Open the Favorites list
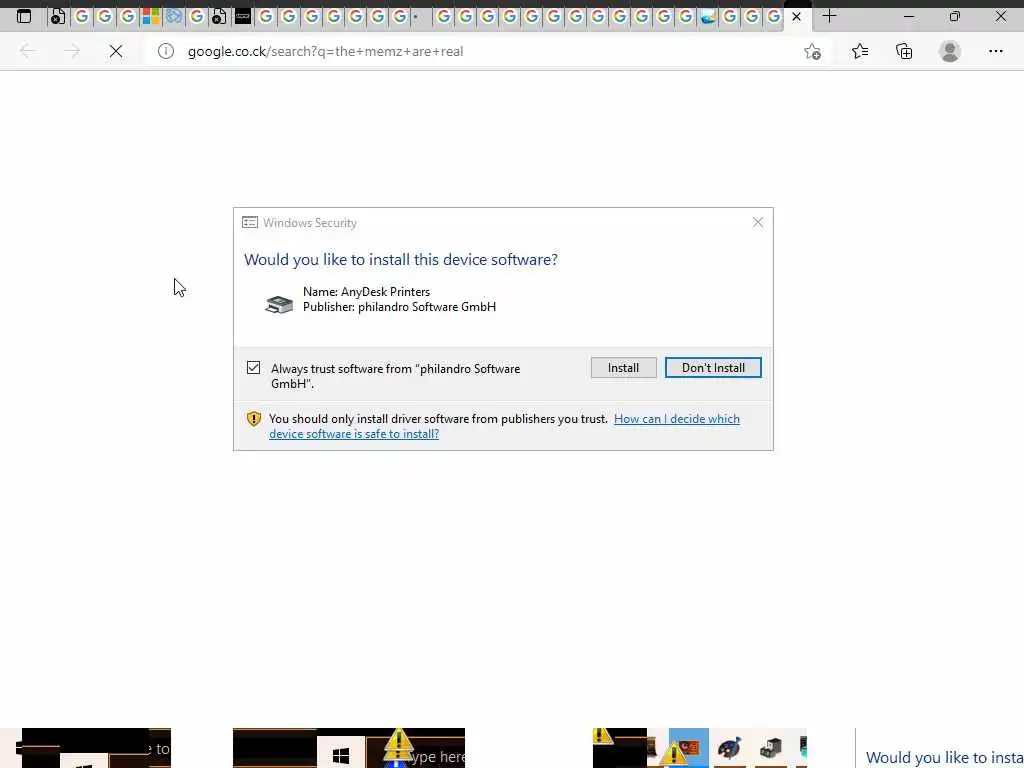The image size is (1024, 768). click(860, 51)
